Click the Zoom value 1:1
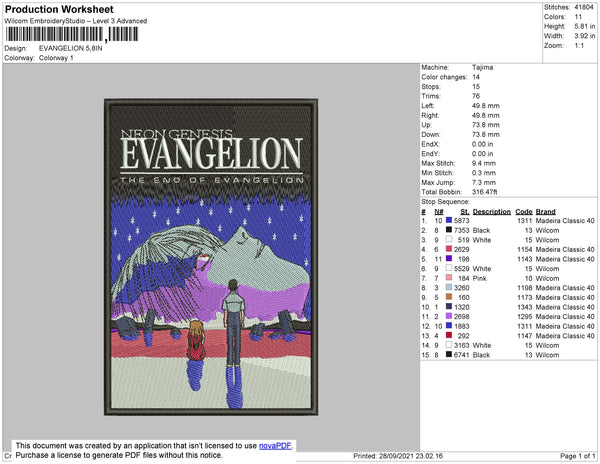Image resolution: width=600 pixels, height=464 pixels. 579,46
